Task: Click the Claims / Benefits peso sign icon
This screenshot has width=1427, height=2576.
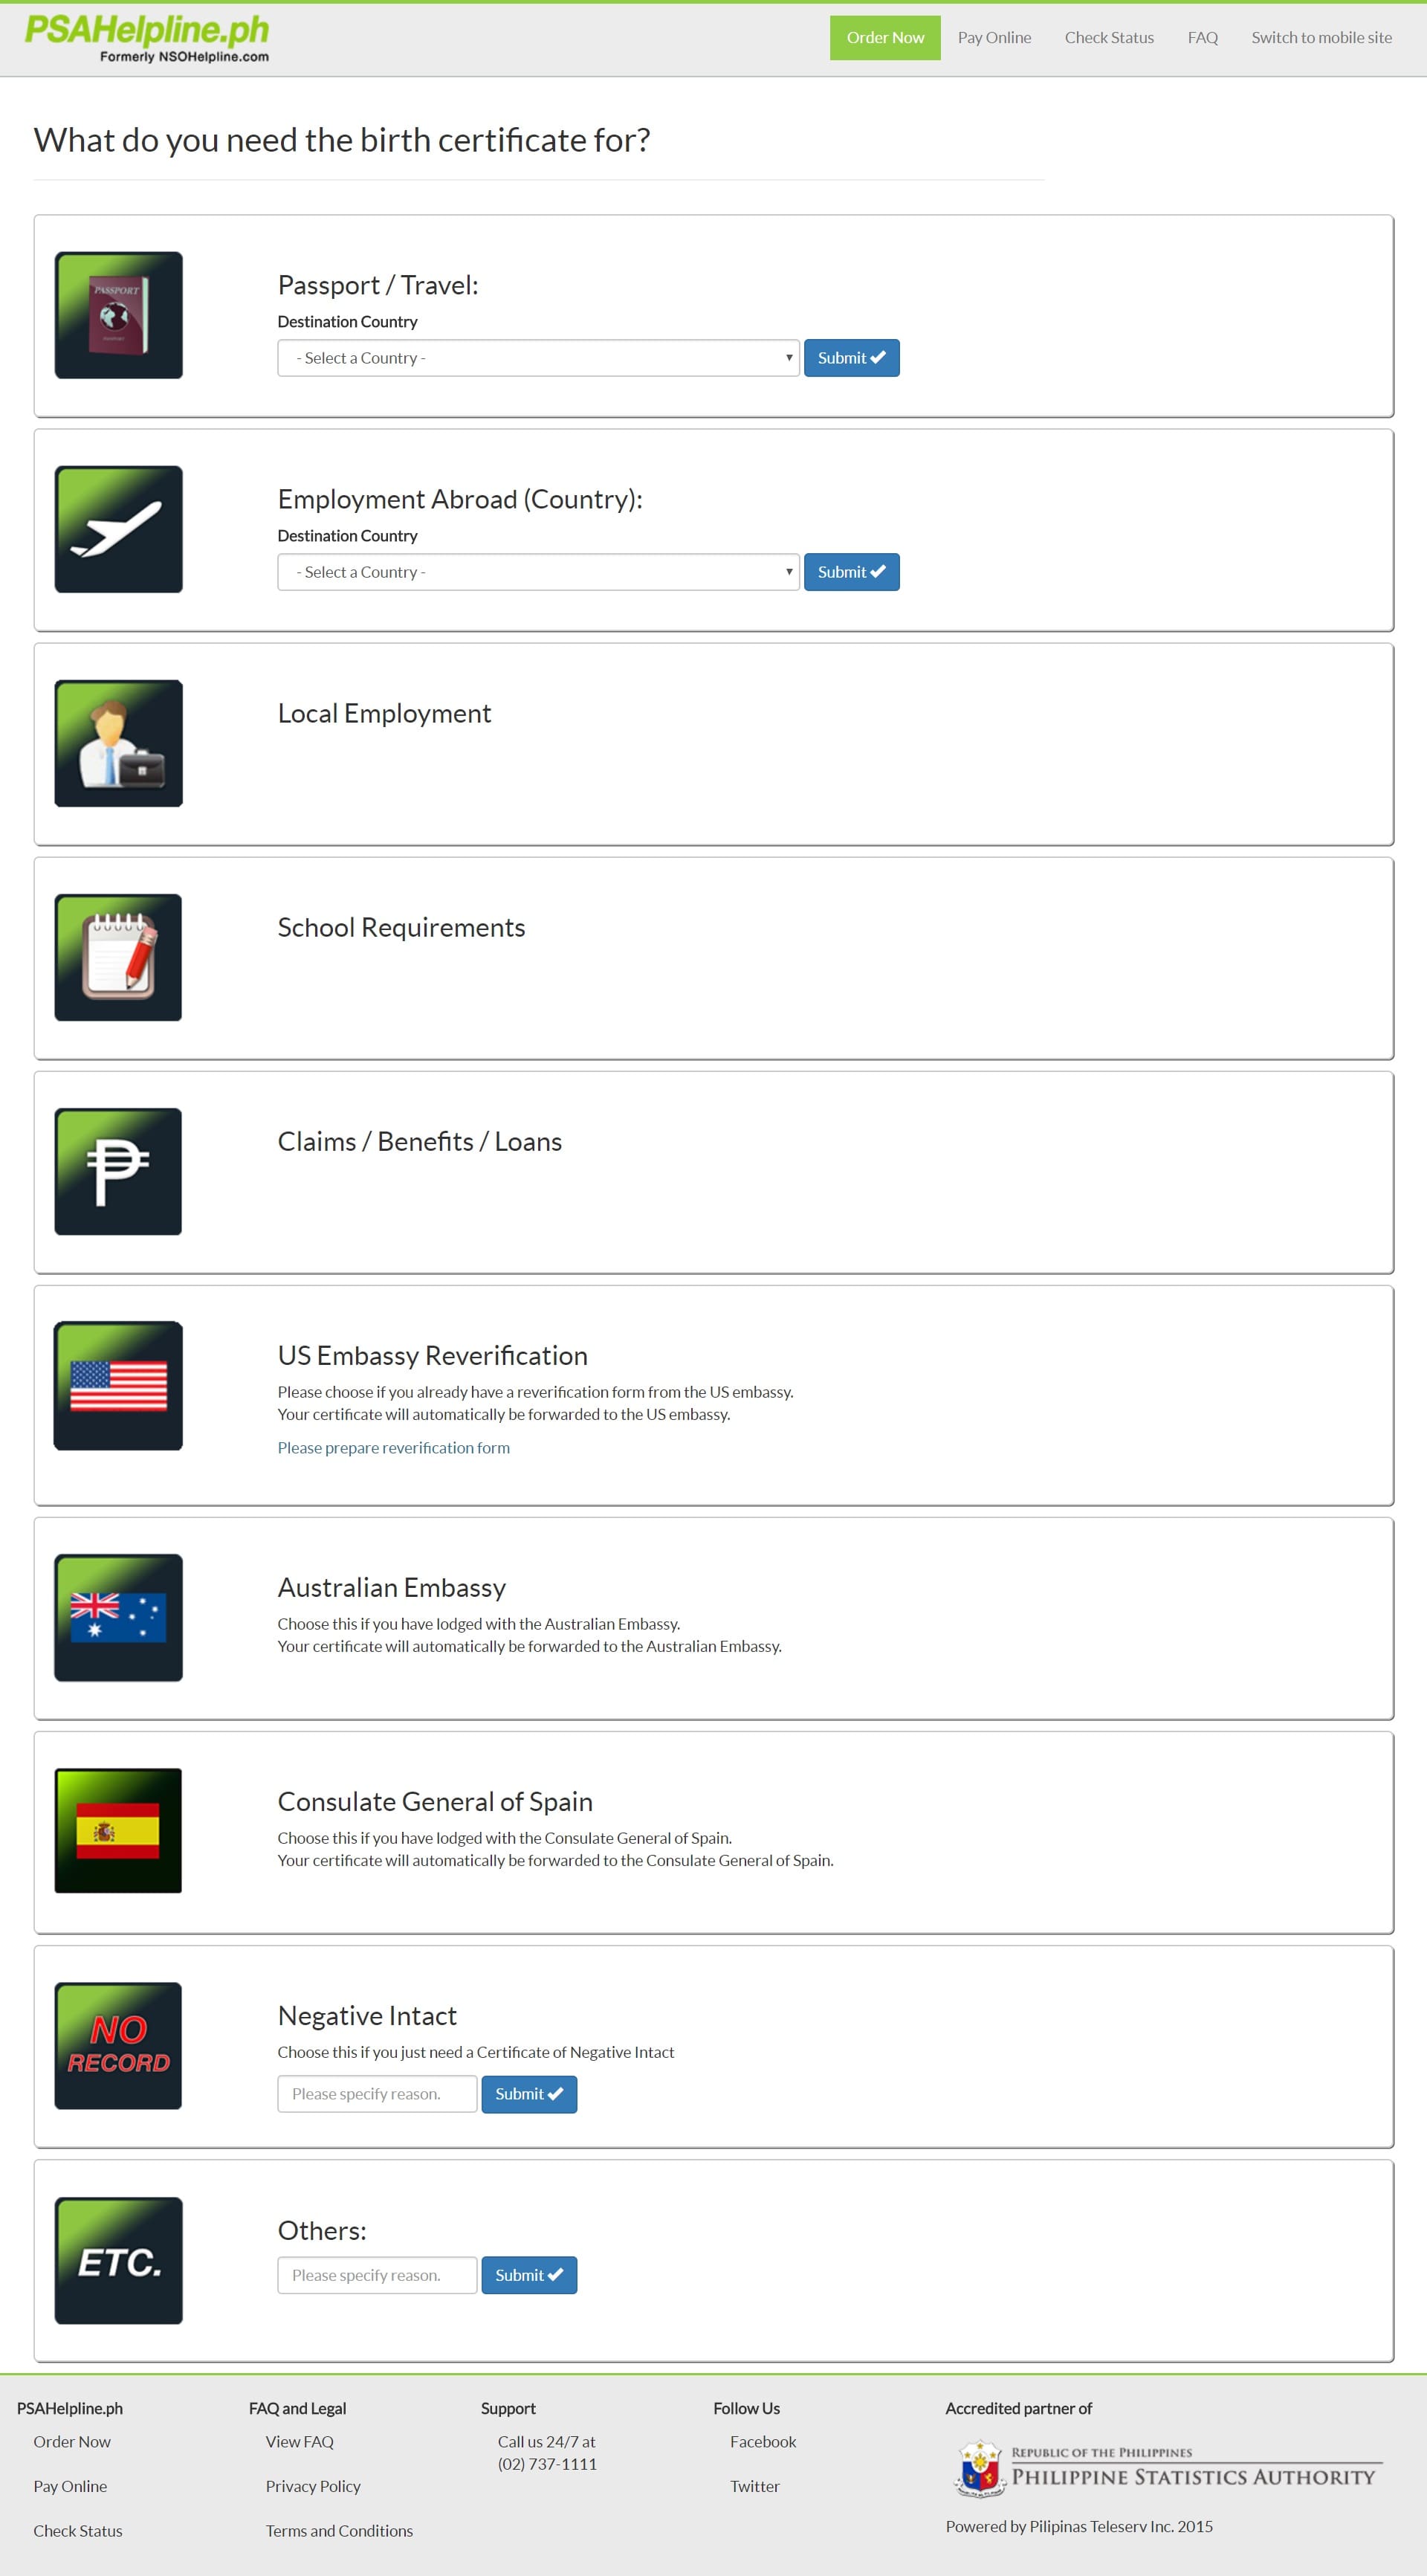Action: click(x=118, y=1171)
